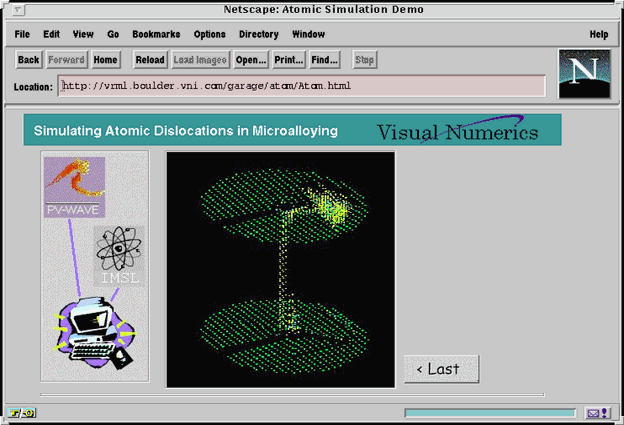Viewport: 624px width, 425px height.
Task: Click the Forward button
Action: [x=66, y=60]
